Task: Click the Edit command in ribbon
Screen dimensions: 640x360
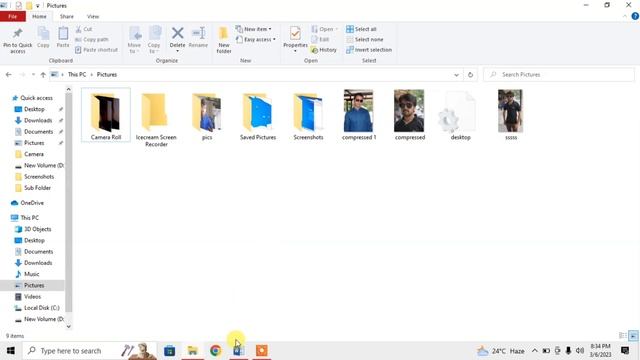Action: (x=320, y=40)
